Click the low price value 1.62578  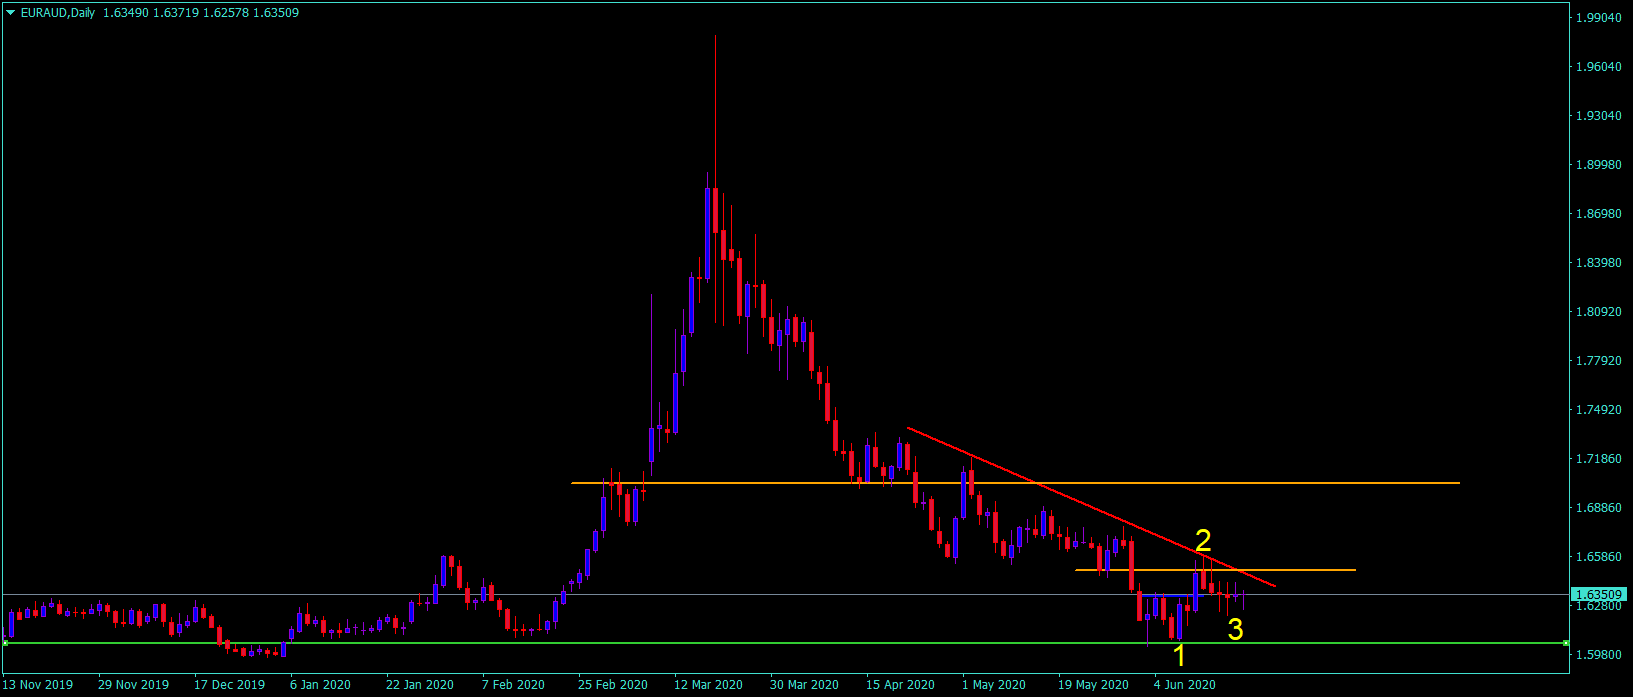[x=226, y=13]
